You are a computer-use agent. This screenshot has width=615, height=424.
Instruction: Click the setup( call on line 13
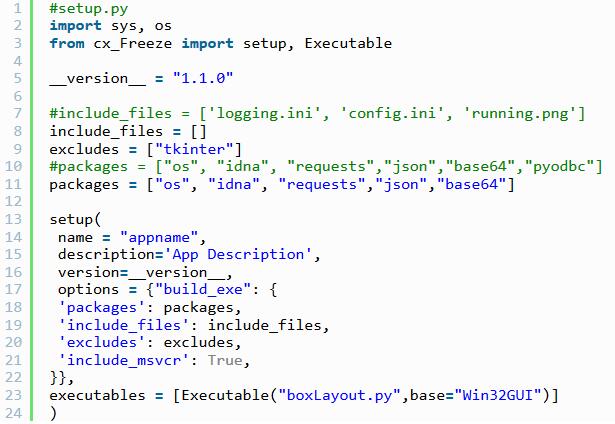75,220
